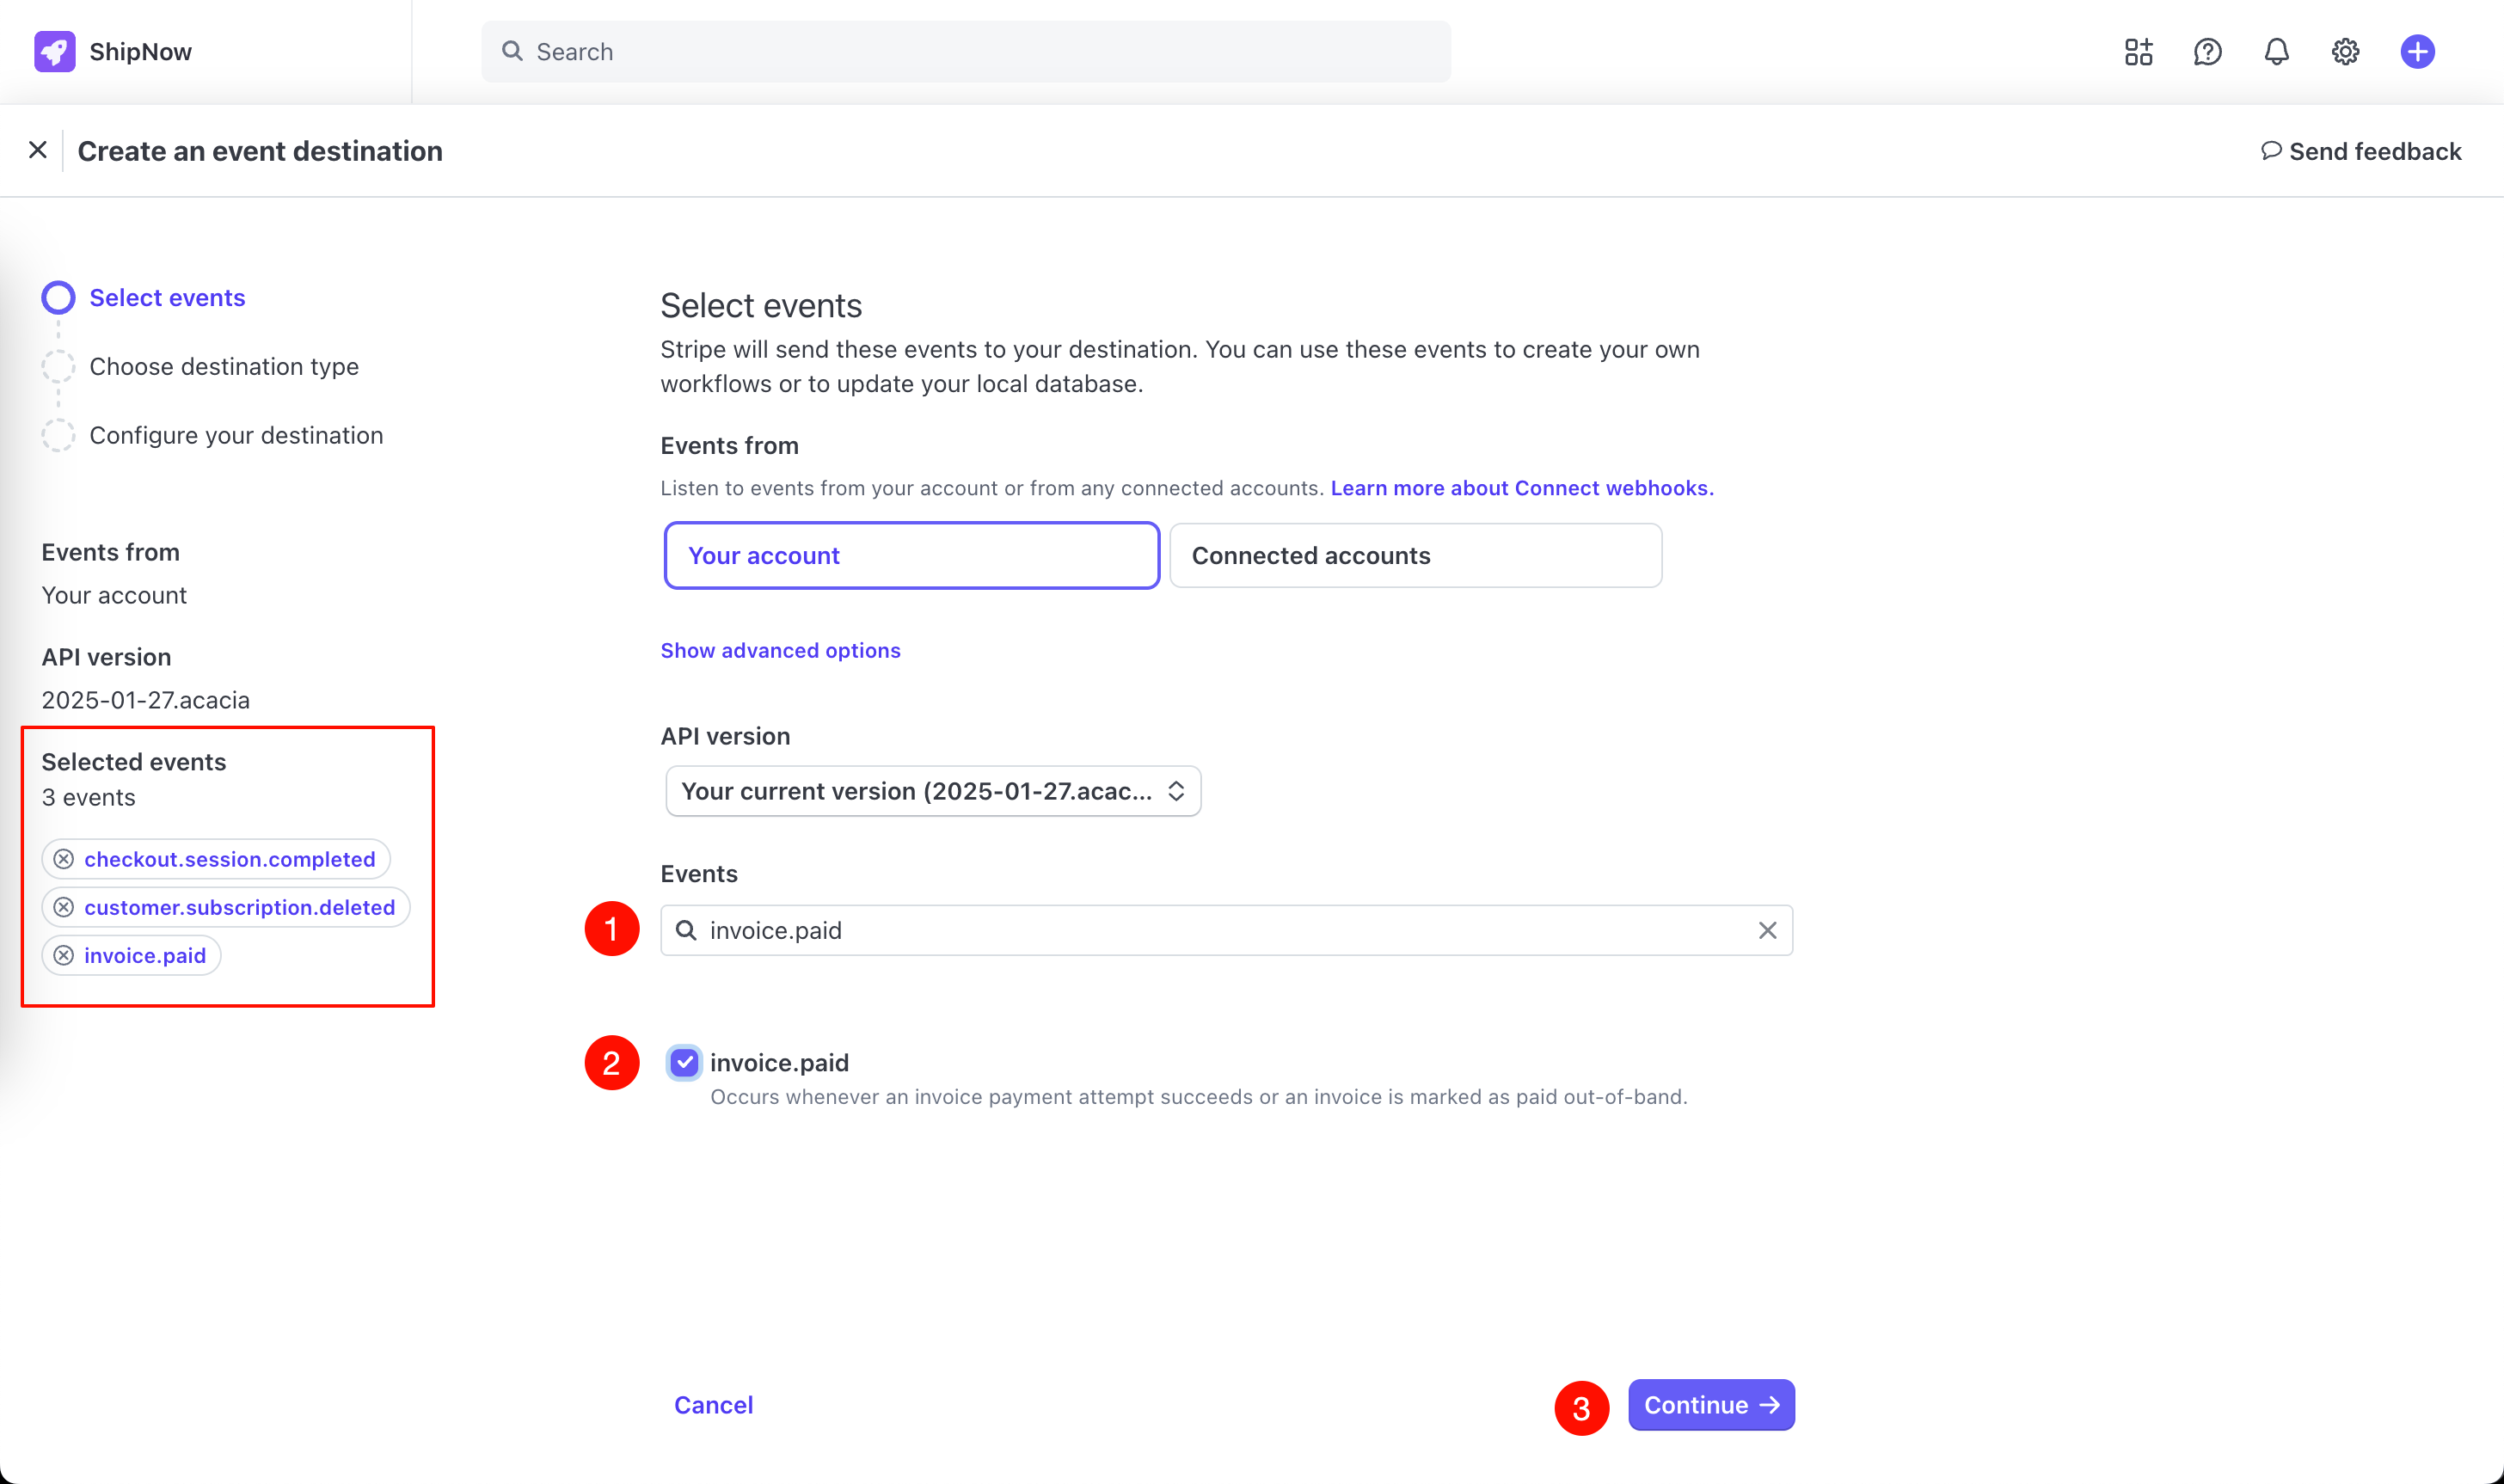Screen dimensions: 2504x1484
Task: Open the apps grid icon in header
Action: pyautogui.click(x=2138, y=51)
